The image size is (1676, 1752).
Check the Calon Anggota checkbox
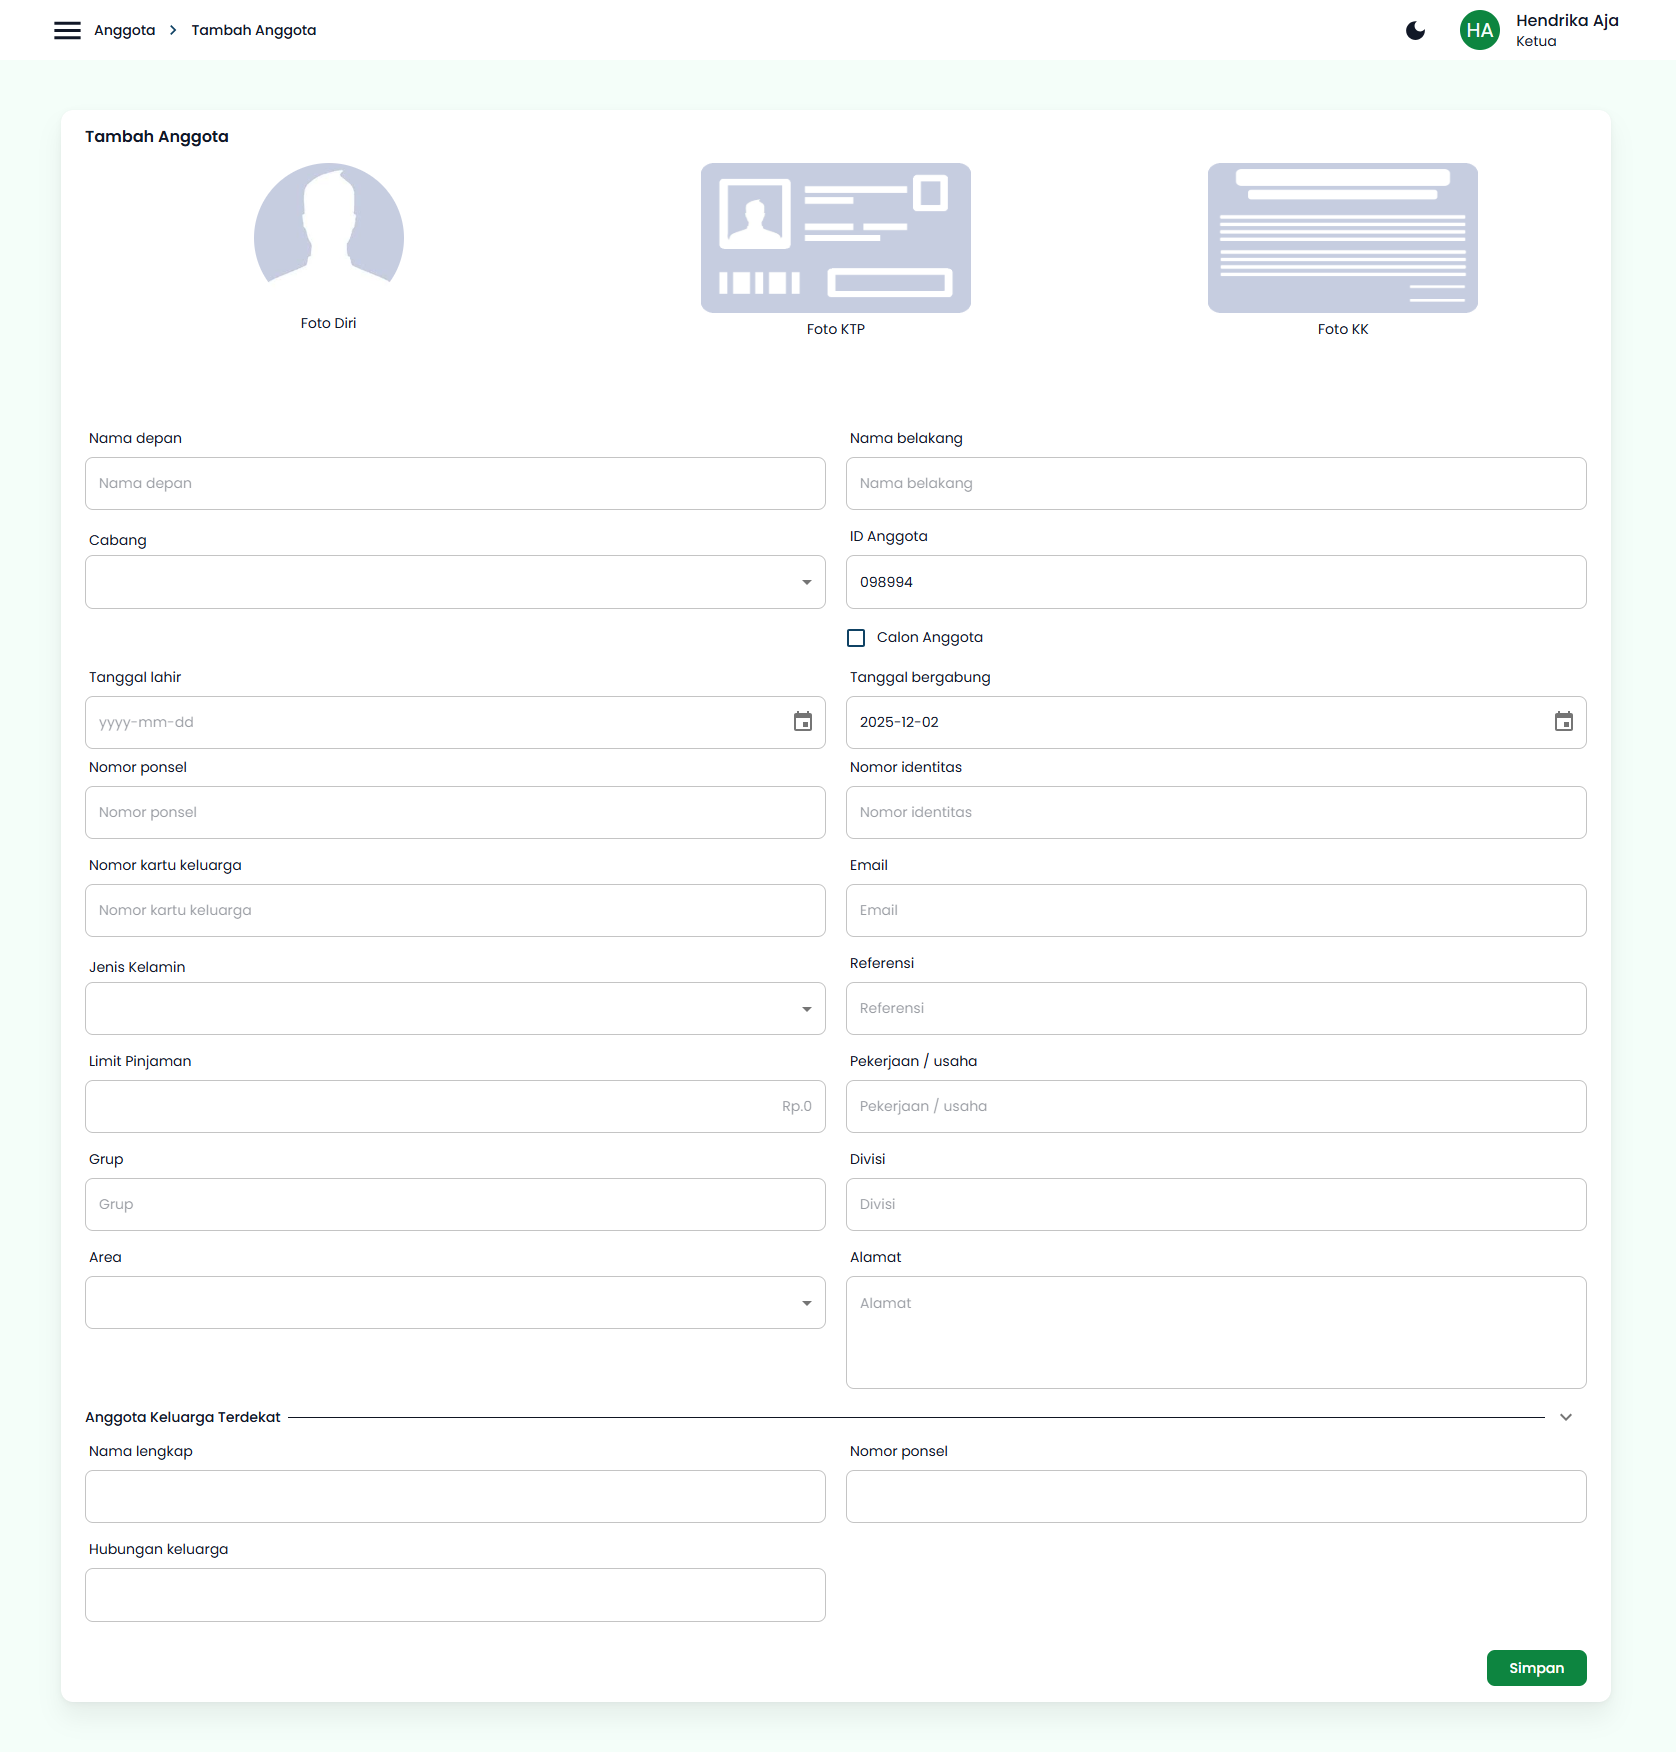(x=856, y=638)
